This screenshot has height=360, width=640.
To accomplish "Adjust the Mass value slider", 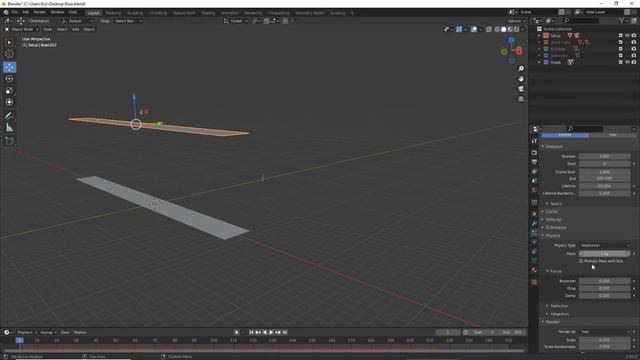I will pyautogui.click(x=604, y=253).
